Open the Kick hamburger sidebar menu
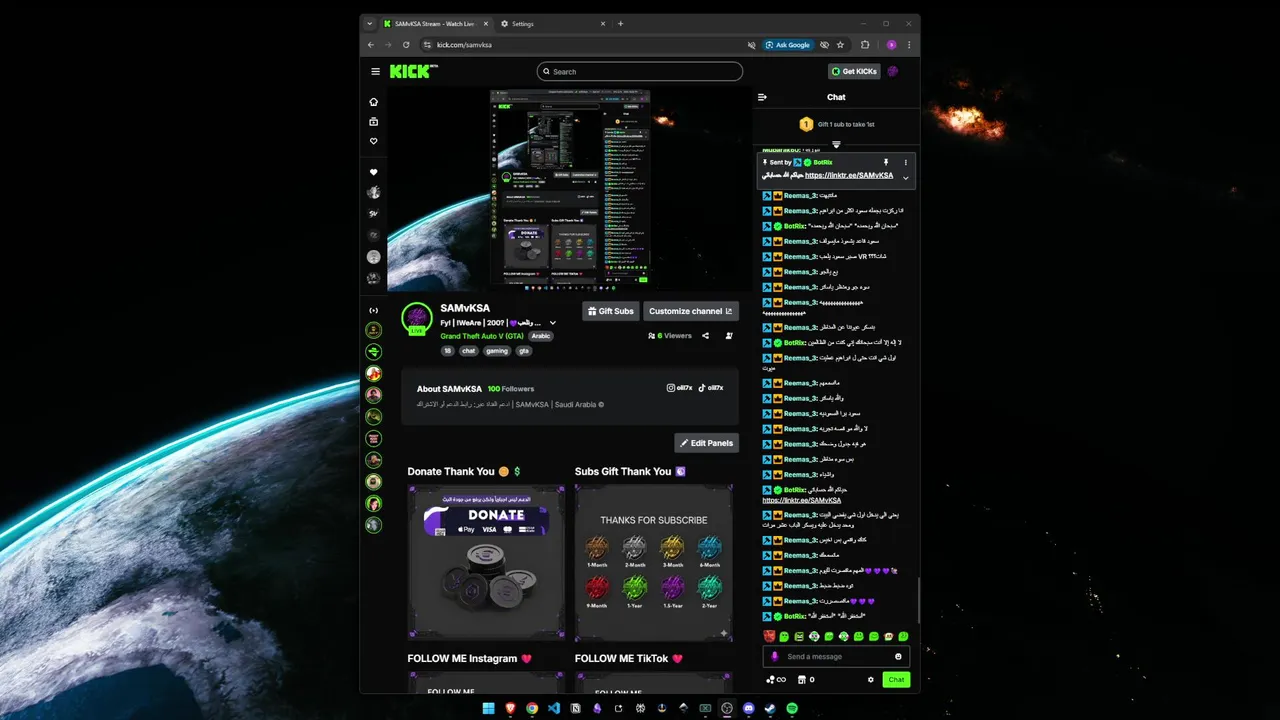The width and height of the screenshot is (1280, 720). (375, 71)
